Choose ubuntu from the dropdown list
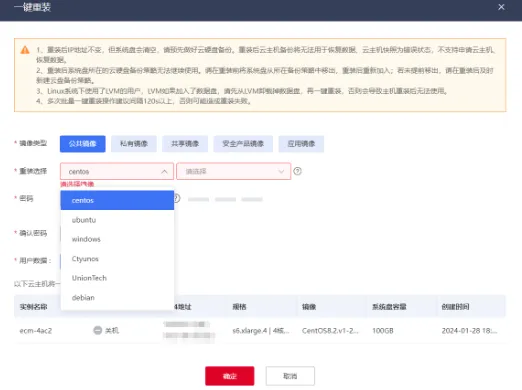Viewport: 522px width, 390px height. [117, 220]
